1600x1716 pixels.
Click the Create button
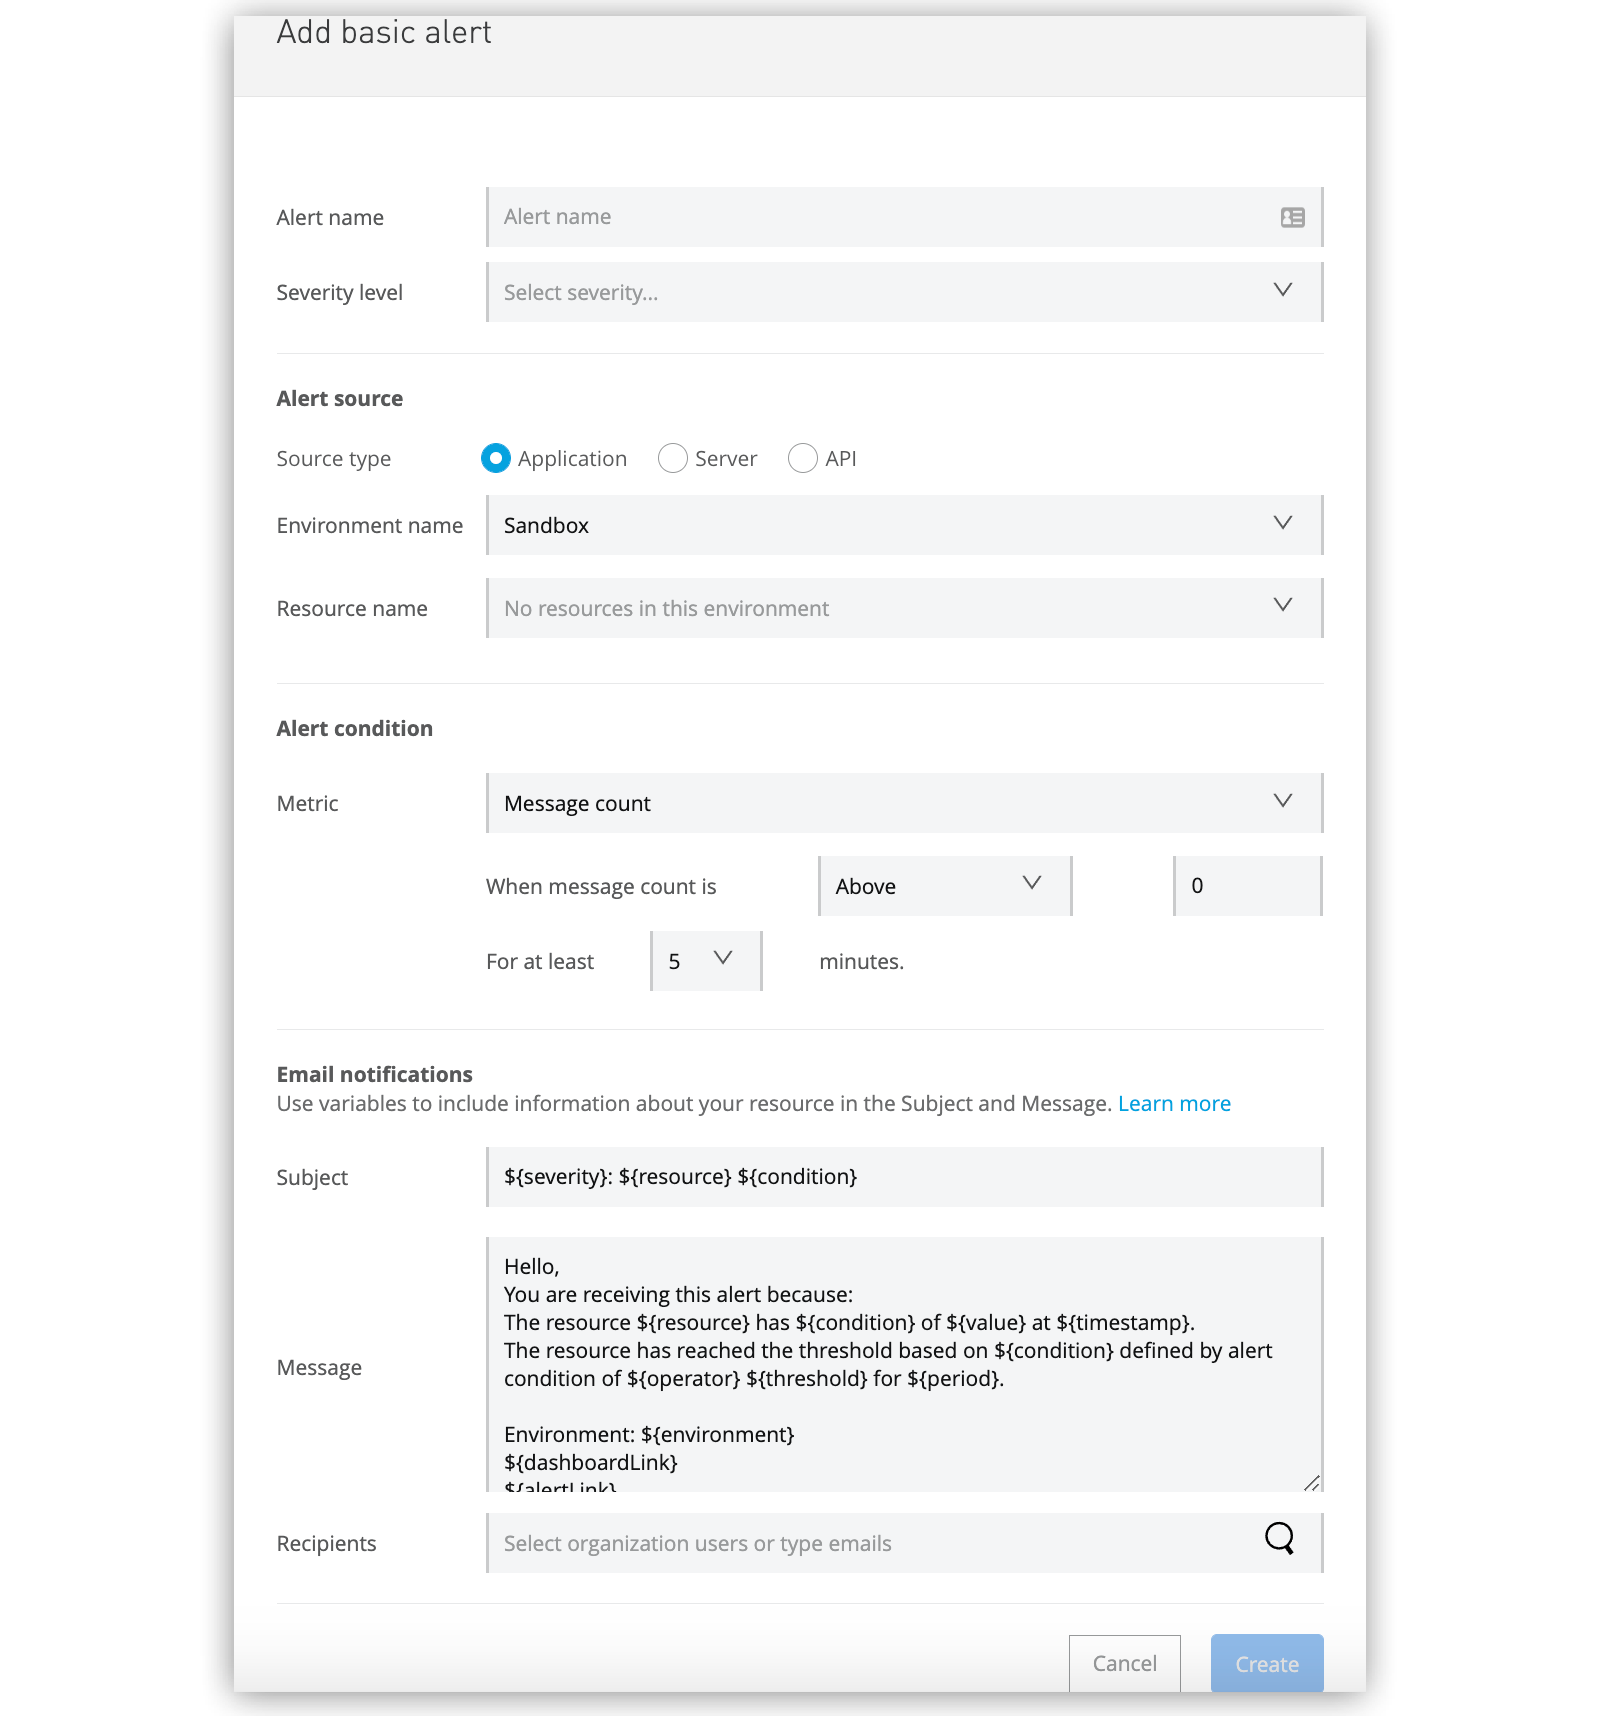pos(1267,1664)
